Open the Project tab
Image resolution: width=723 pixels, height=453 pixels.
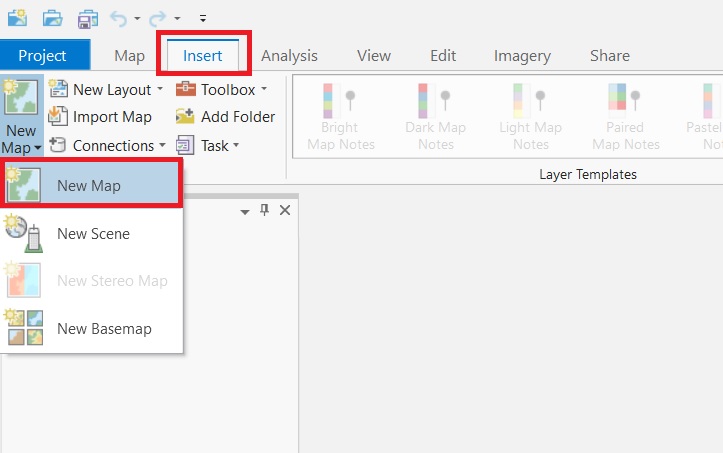click(43, 56)
